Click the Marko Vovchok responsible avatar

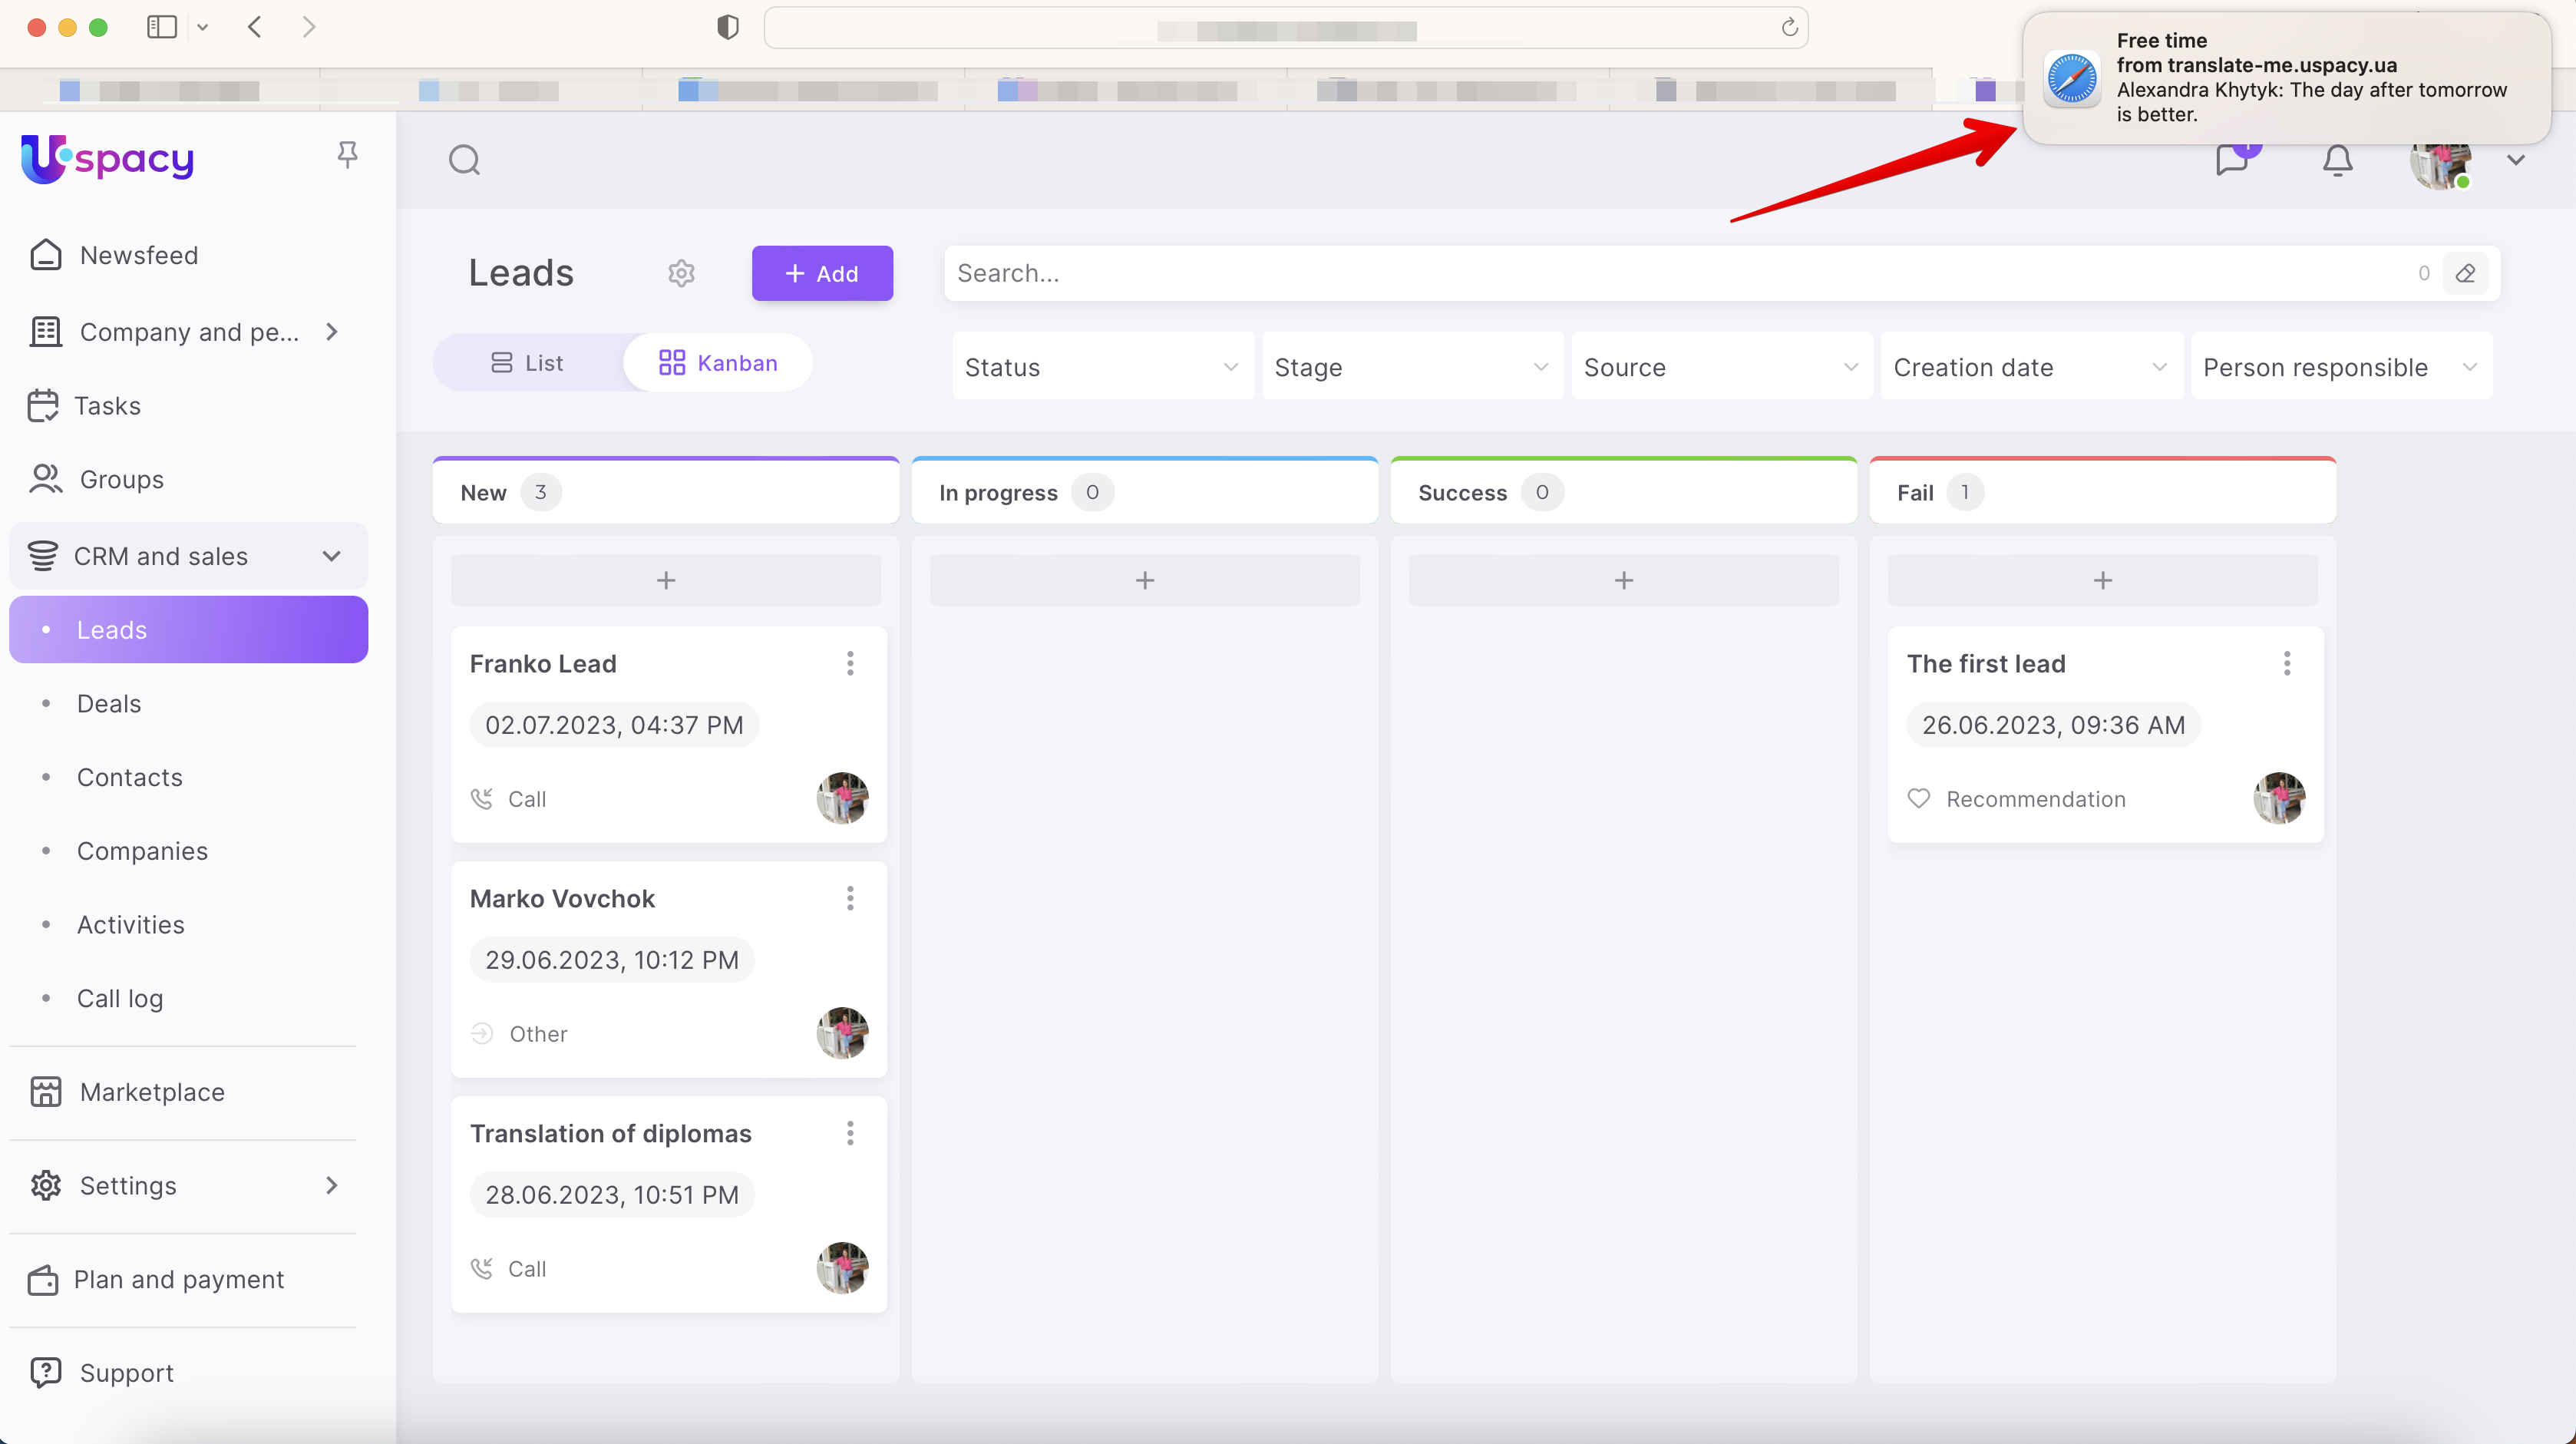point(842,1033)
